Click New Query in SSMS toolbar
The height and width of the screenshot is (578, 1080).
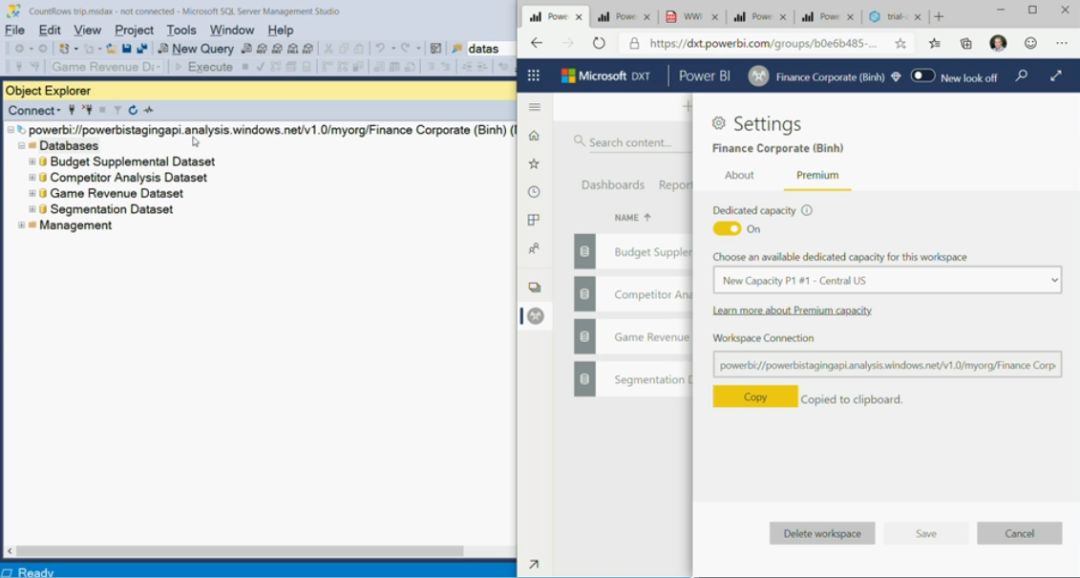pos(196,48)
